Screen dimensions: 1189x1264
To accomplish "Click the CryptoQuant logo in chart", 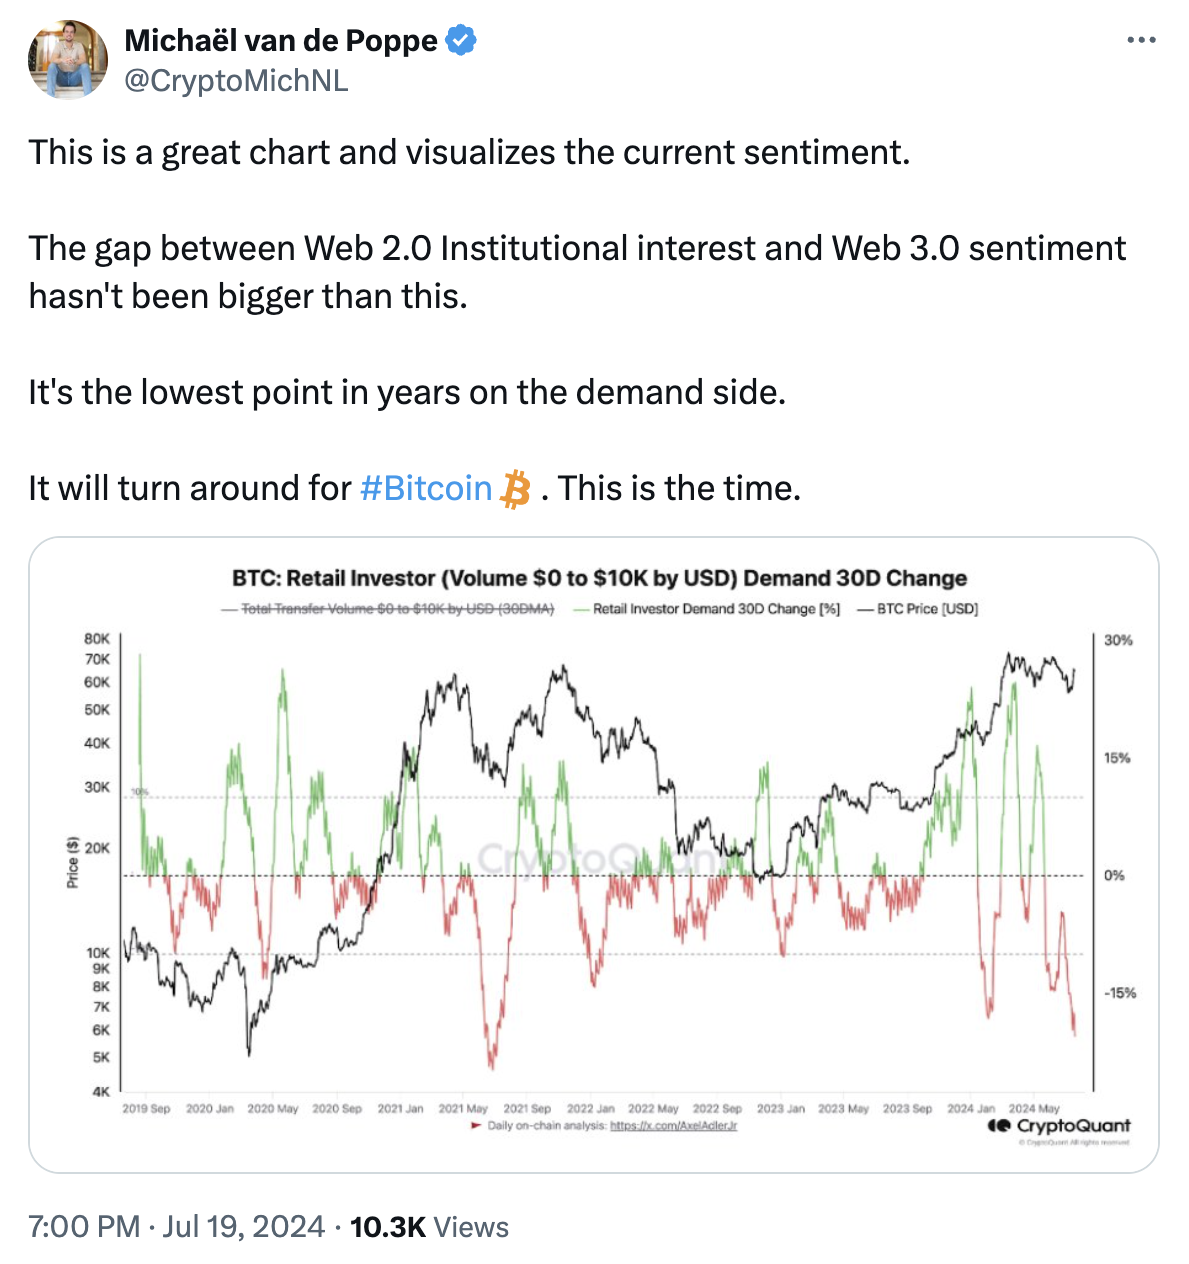I will click(x=1059, y=1126).
